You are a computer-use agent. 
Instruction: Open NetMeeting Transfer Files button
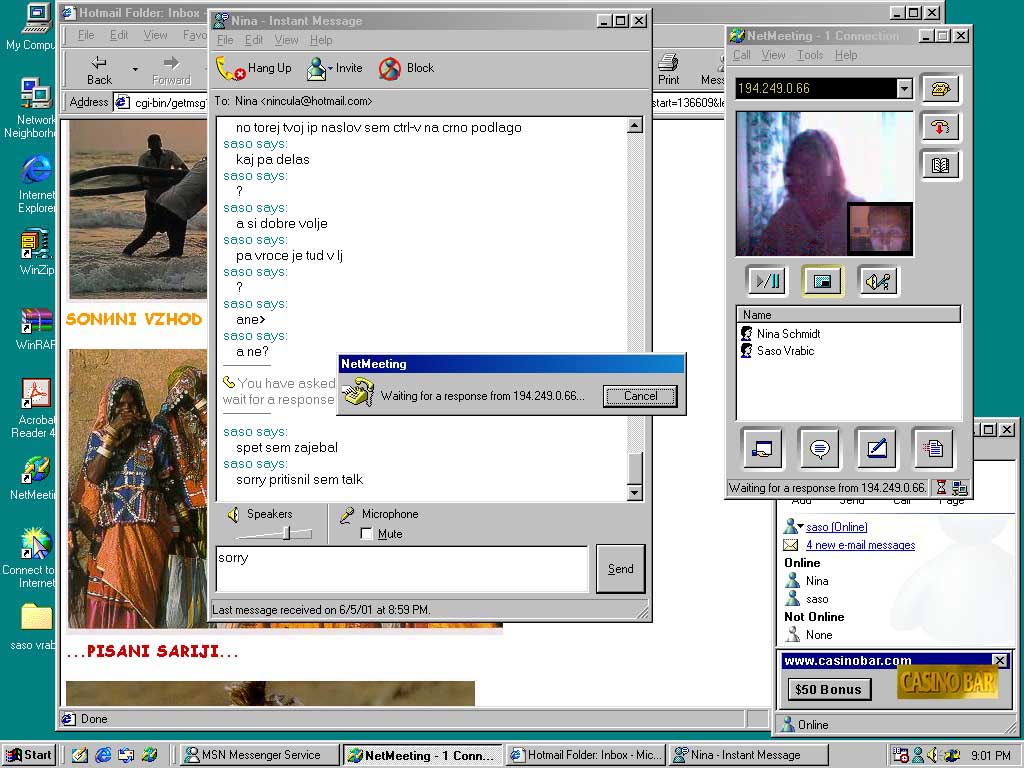click(x=933, y=448)
